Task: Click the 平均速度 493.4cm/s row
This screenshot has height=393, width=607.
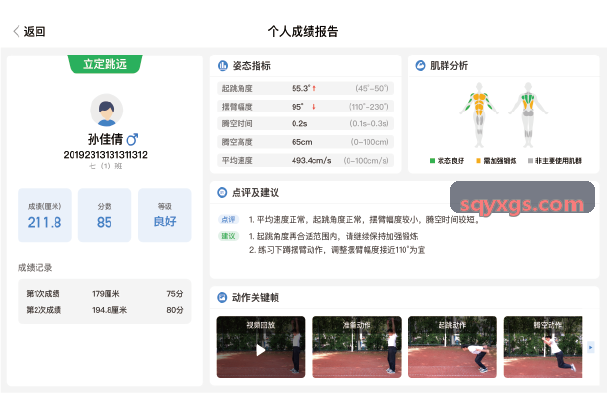Action: (x=305, y=160)
